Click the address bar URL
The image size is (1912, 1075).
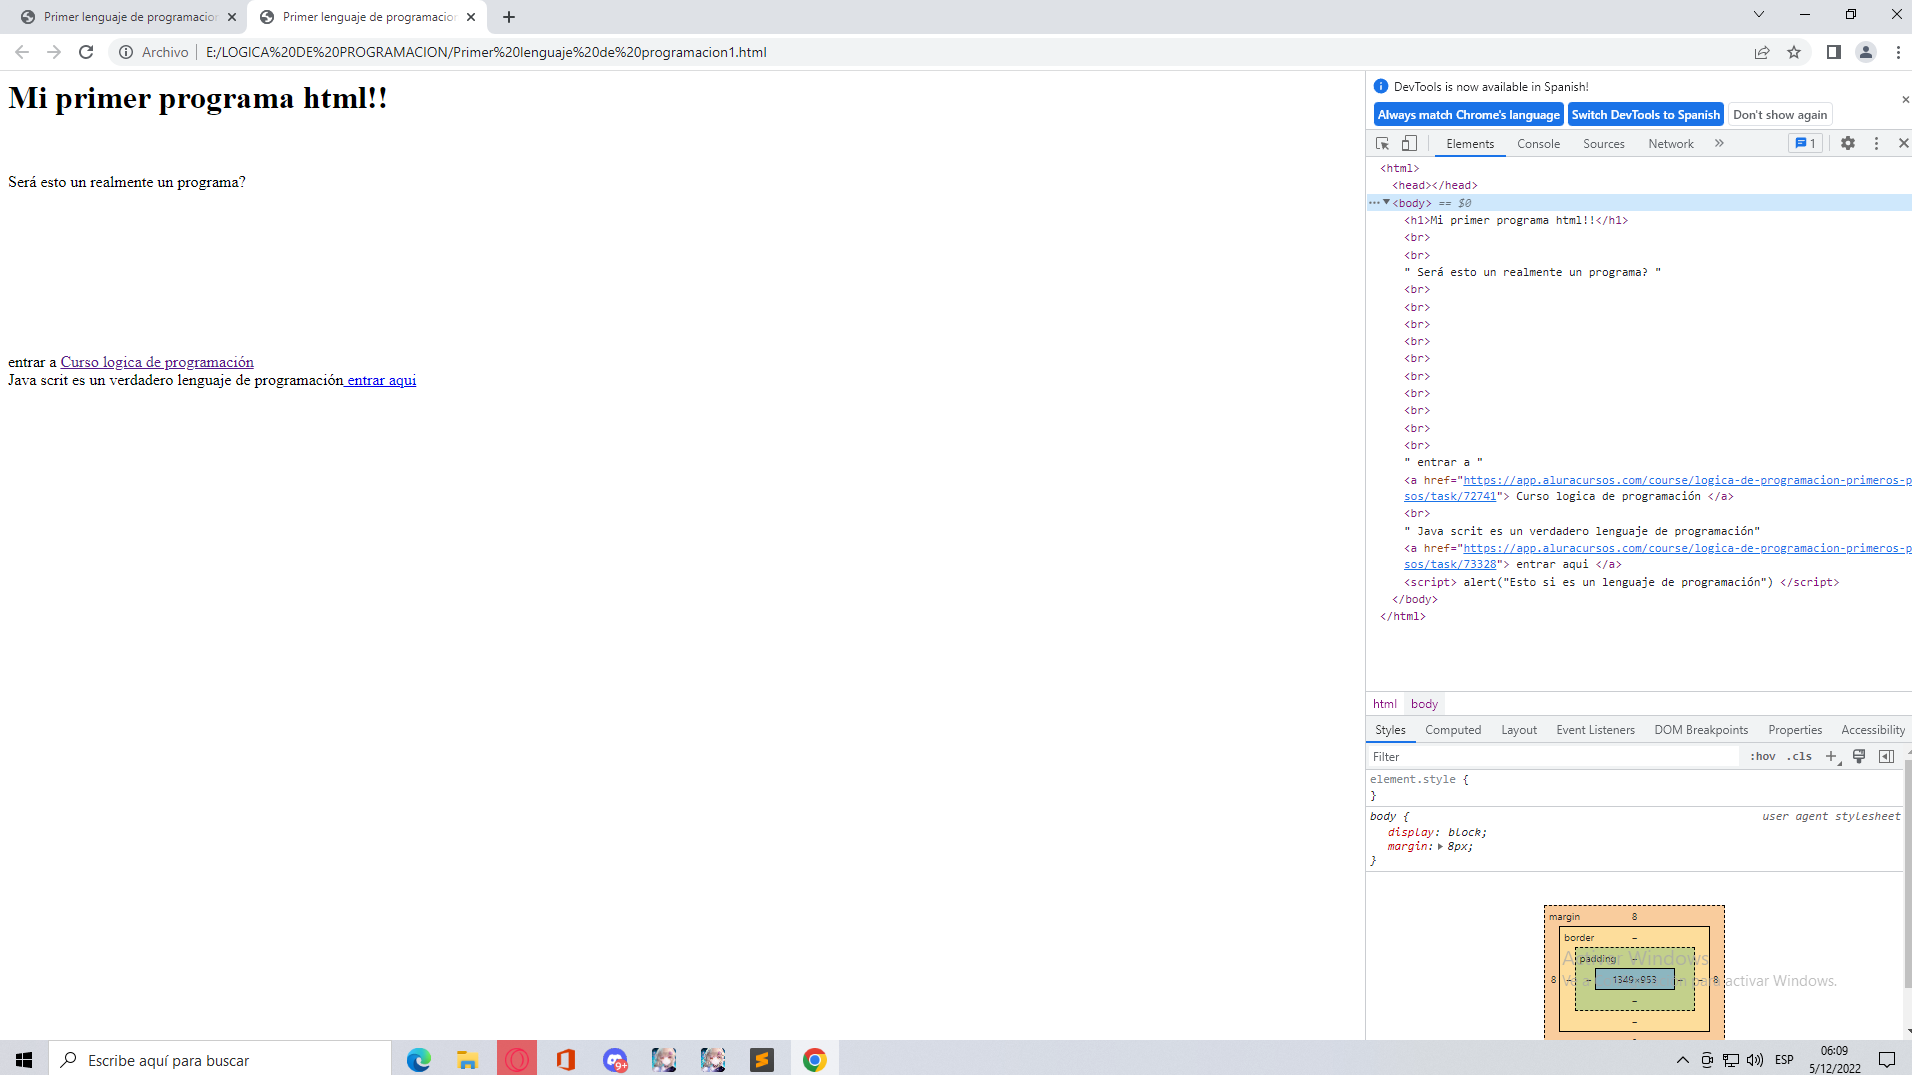coord(486,52)
